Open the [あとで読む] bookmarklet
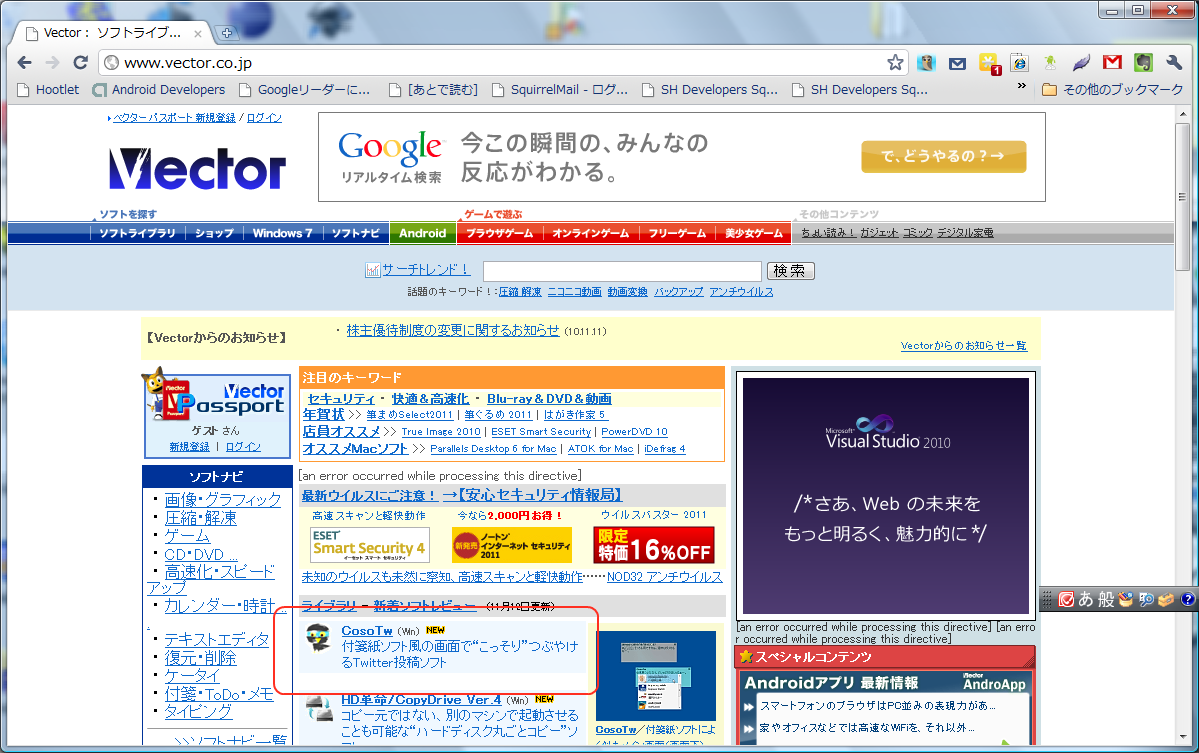This screenshot has height=753, width=1199. pyautogui.click(x=433, y=89)
